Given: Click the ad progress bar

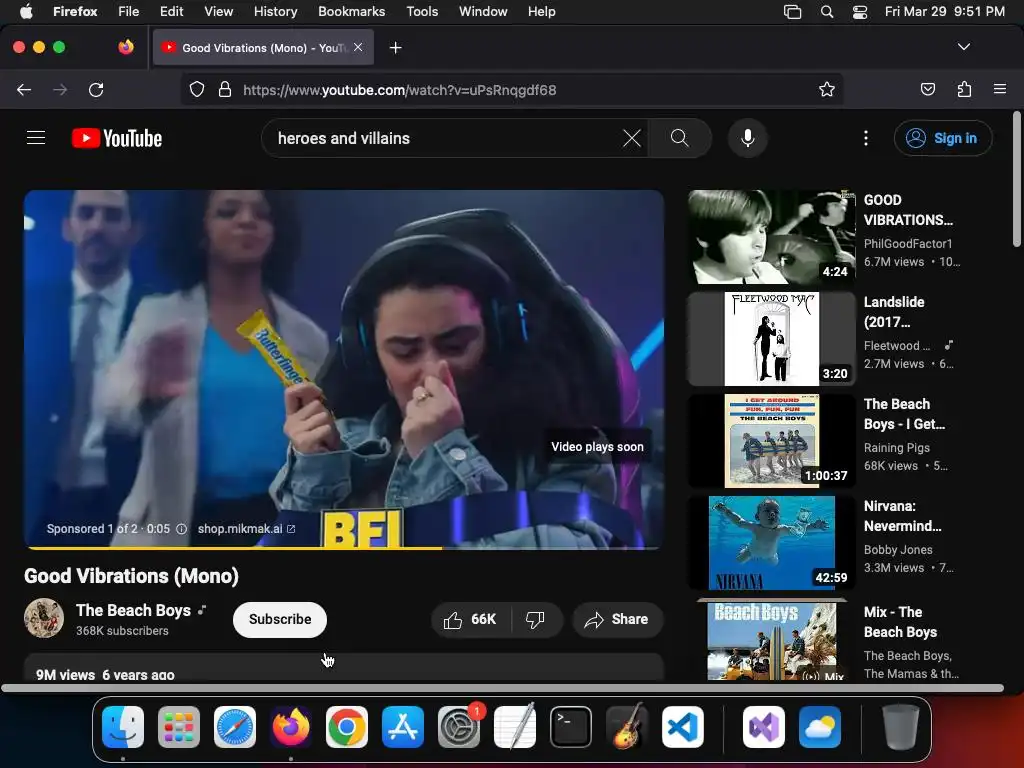Looking at the screenshot, I should pos(344,548).
